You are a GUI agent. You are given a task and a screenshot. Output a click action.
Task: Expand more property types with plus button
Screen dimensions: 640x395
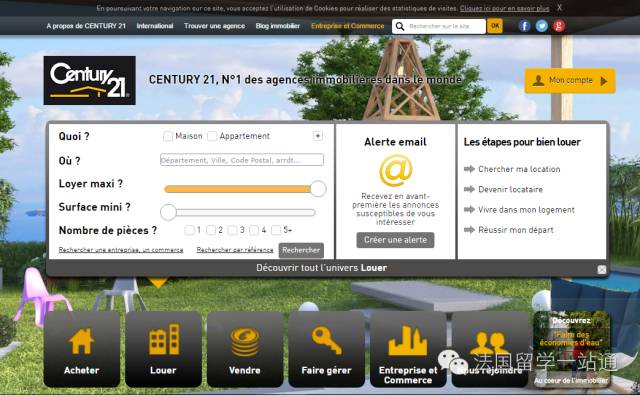coord(318,136)
